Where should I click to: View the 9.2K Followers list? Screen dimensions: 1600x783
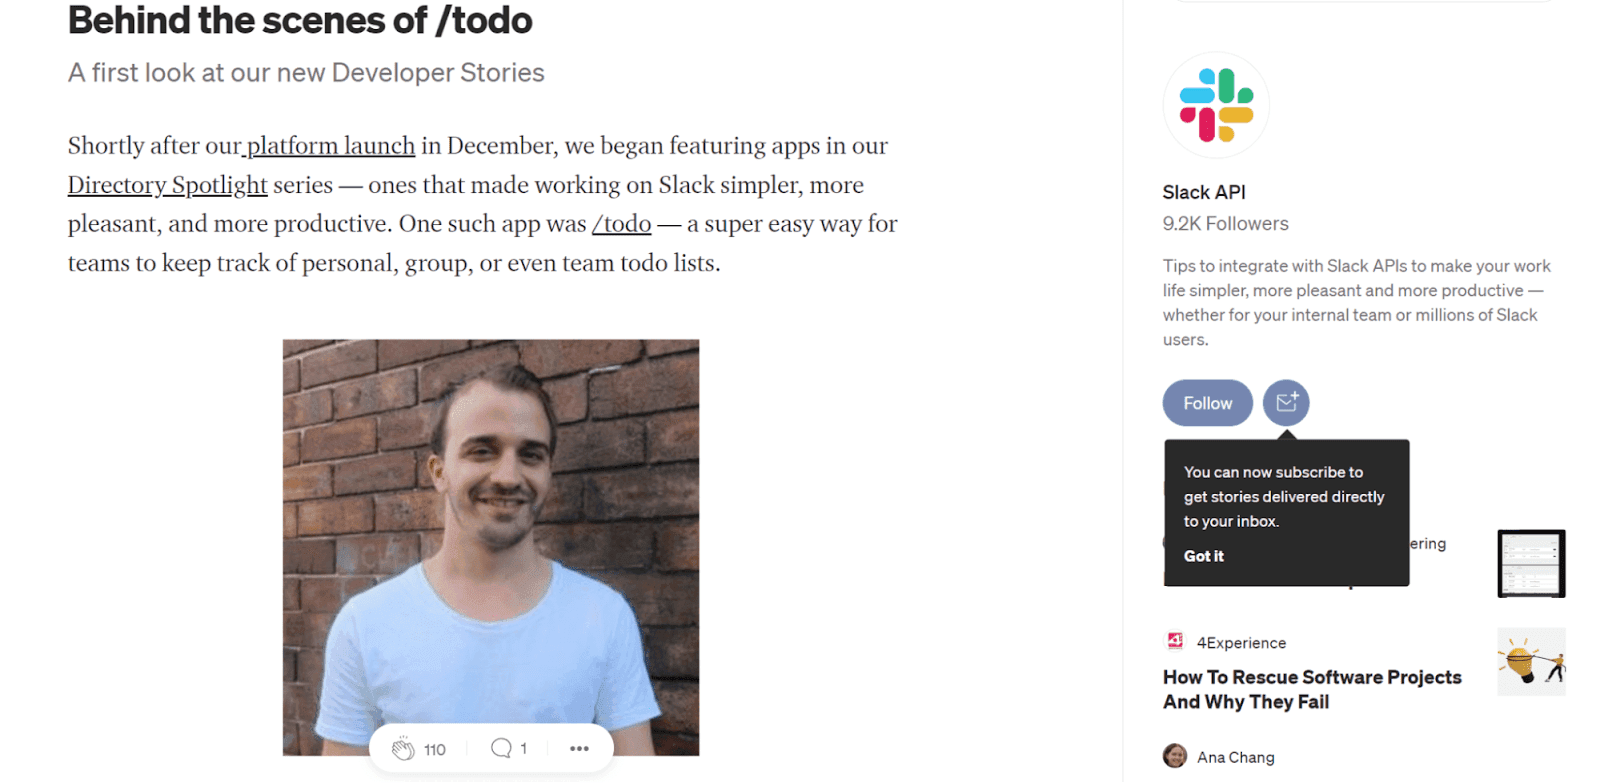point(1225,223)
